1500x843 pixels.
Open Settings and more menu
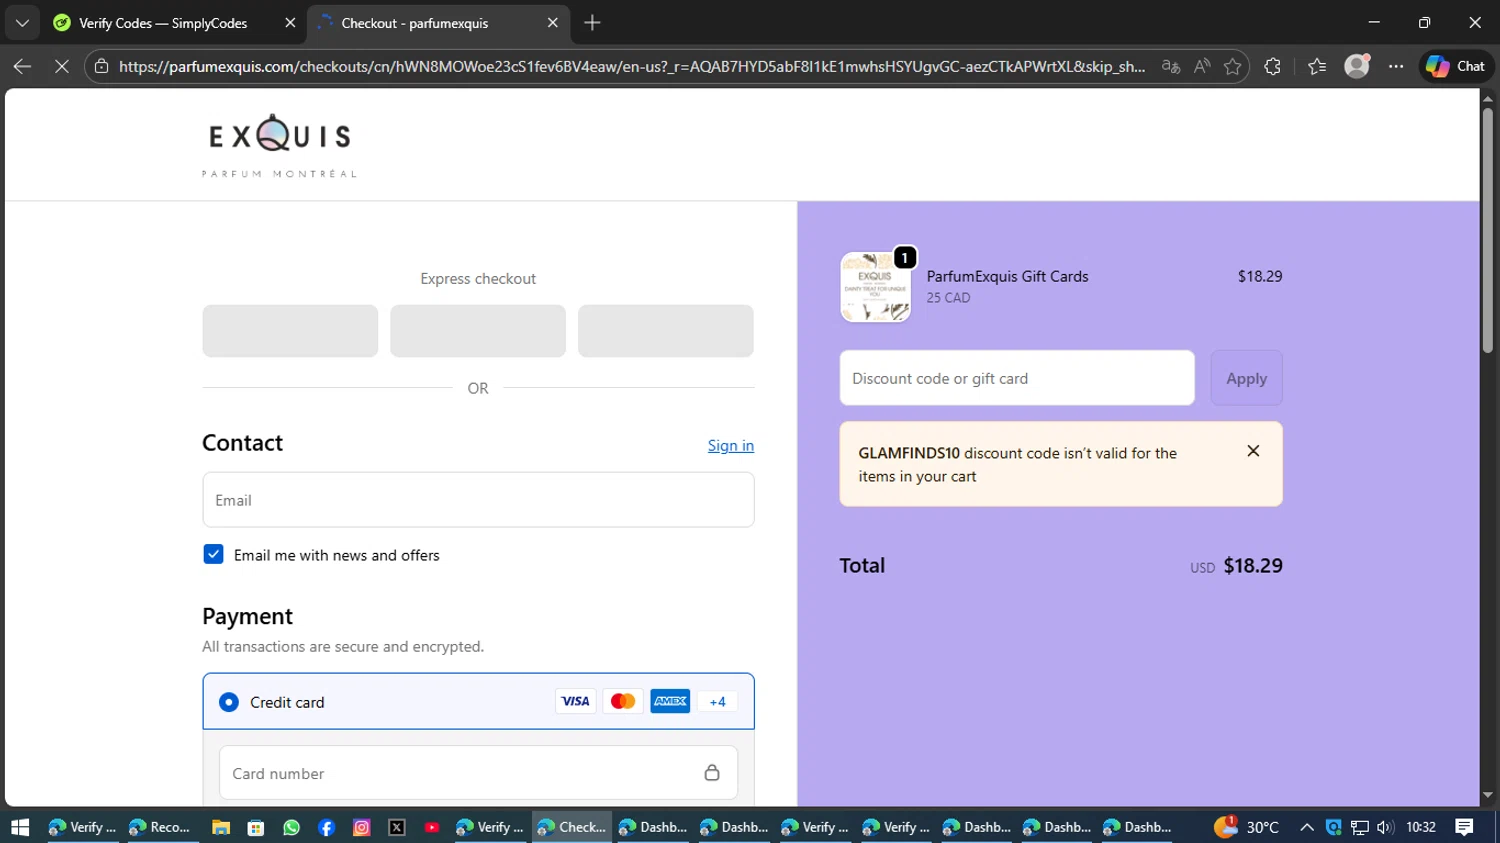pos(1396,66)
